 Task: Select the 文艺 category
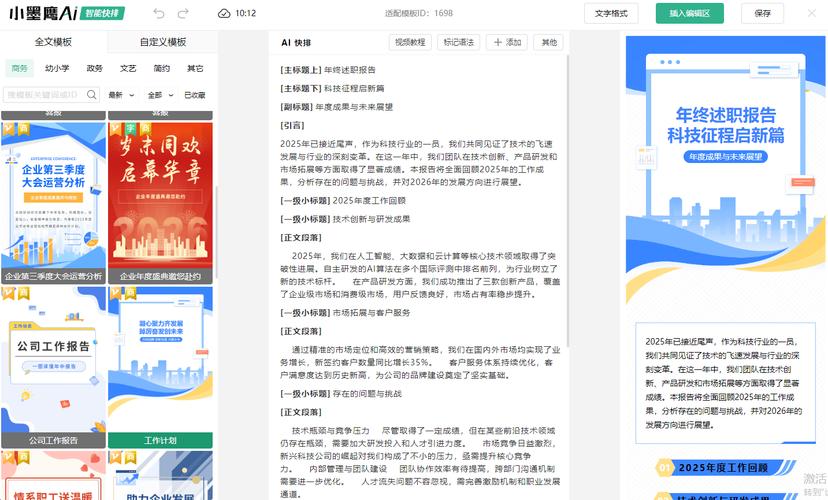(x=128, y=68)
